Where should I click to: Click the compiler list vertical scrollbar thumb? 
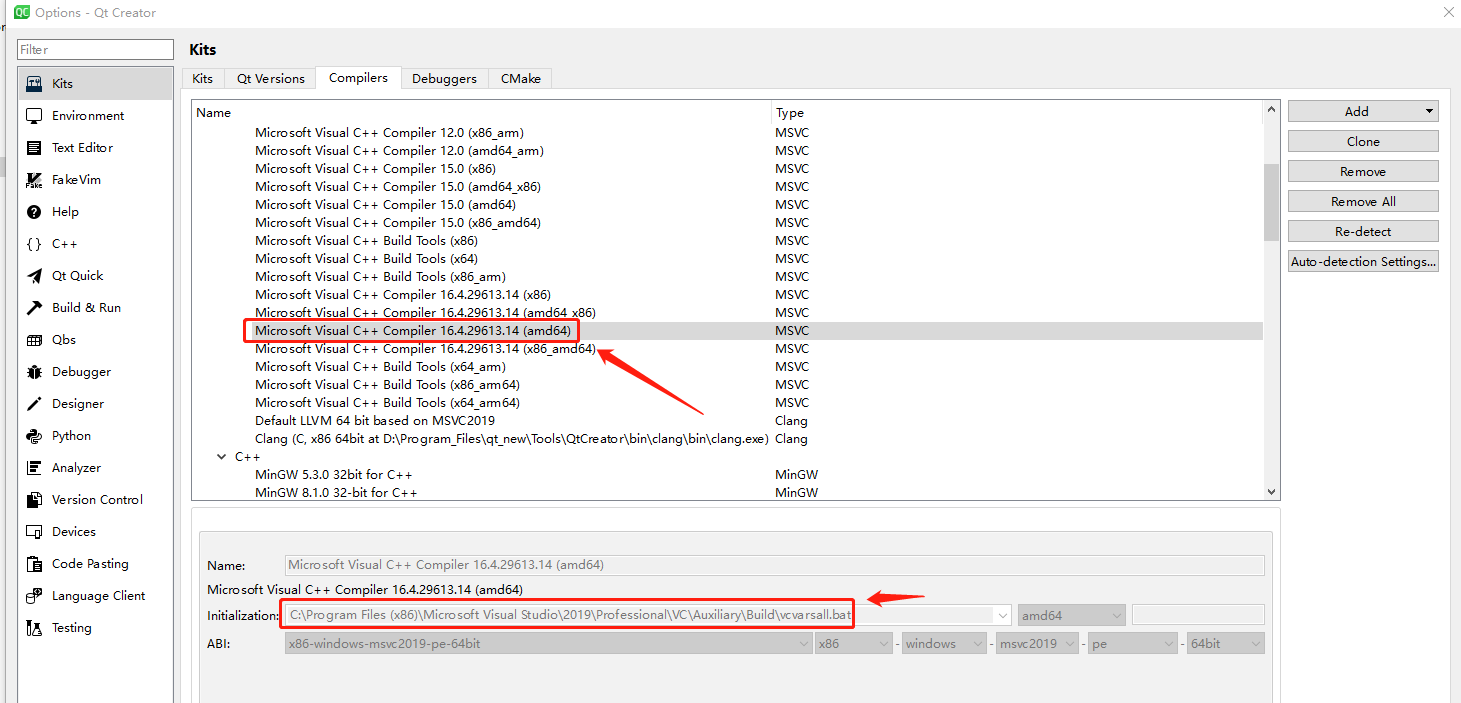point(1271,202)
